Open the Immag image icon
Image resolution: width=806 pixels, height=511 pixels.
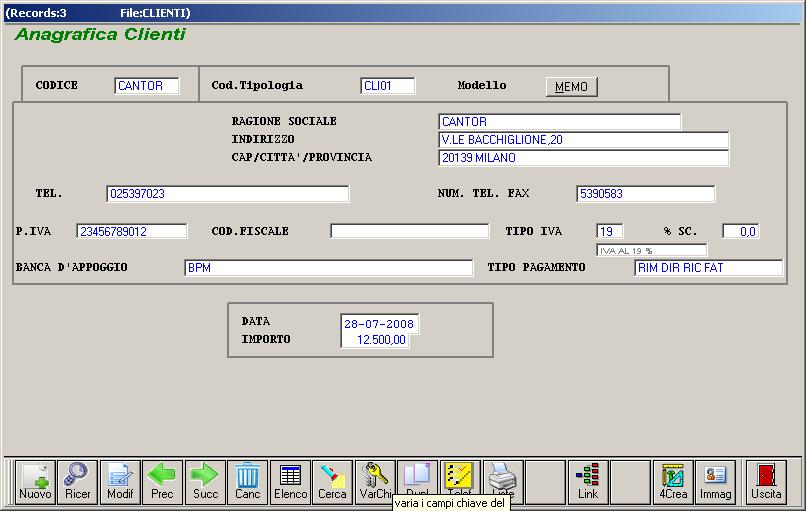coord(716,482)
